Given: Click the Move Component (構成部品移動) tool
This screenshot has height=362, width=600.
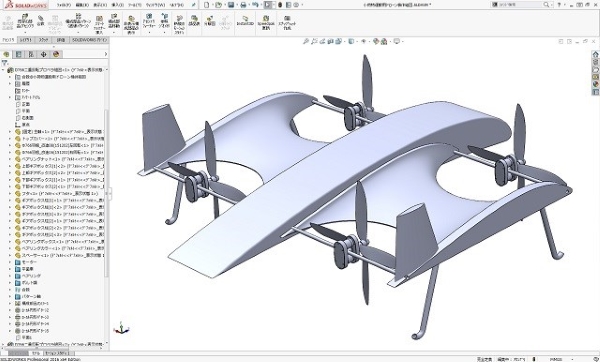Looking at the screenshot, I should (x=114, y=23).
